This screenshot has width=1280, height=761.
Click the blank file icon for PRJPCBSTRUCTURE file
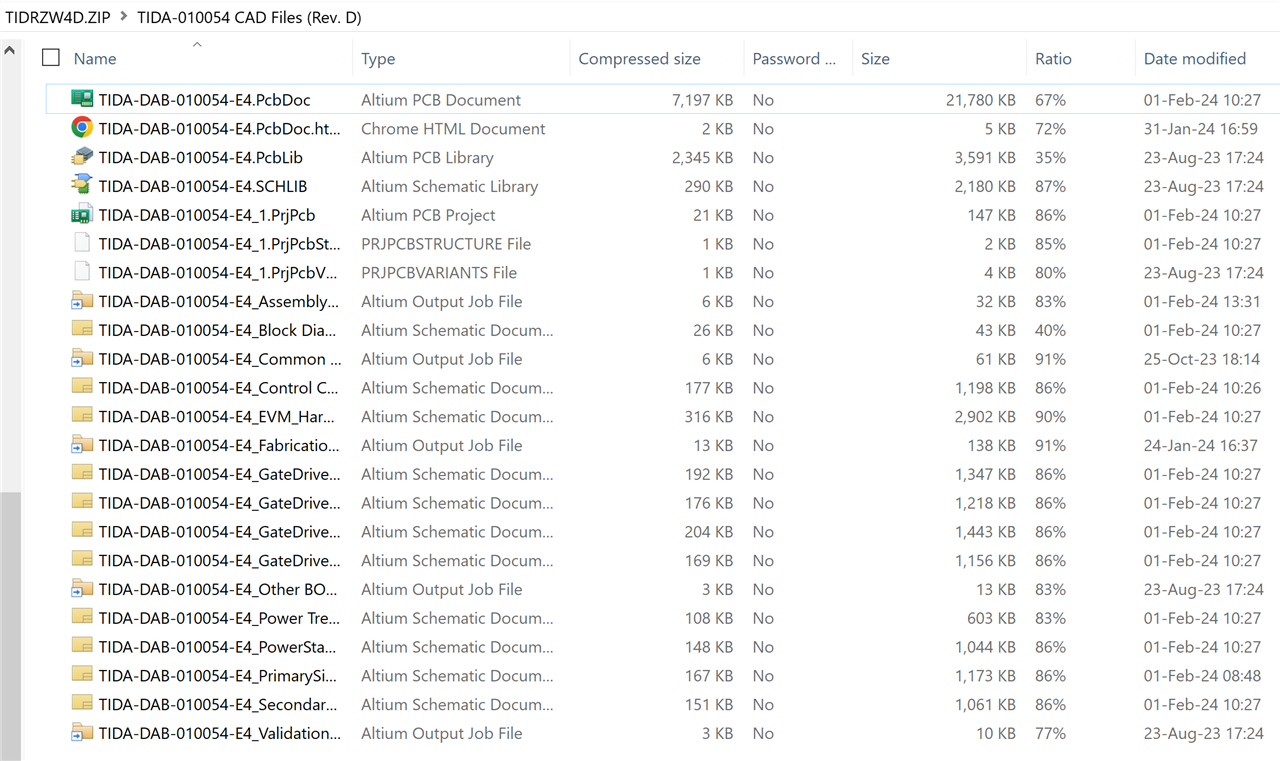(82, 243)
